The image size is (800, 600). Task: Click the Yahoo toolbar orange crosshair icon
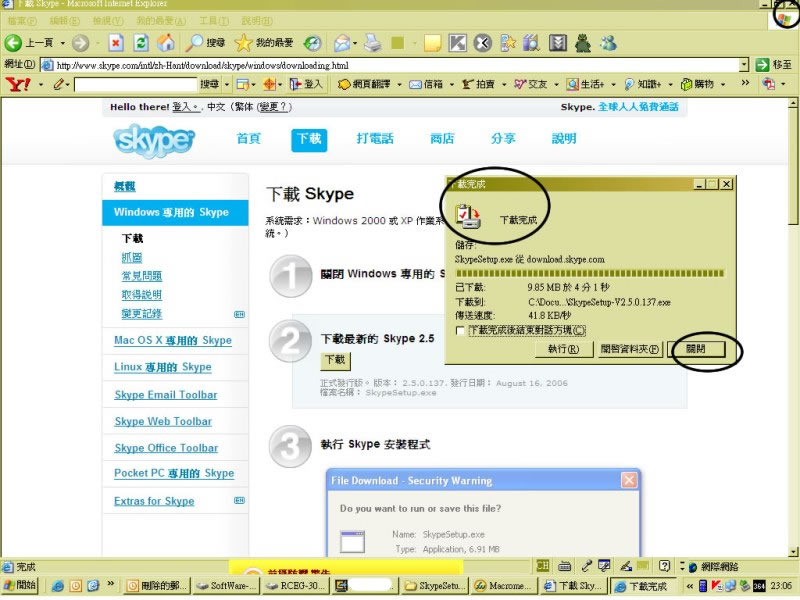269,84
